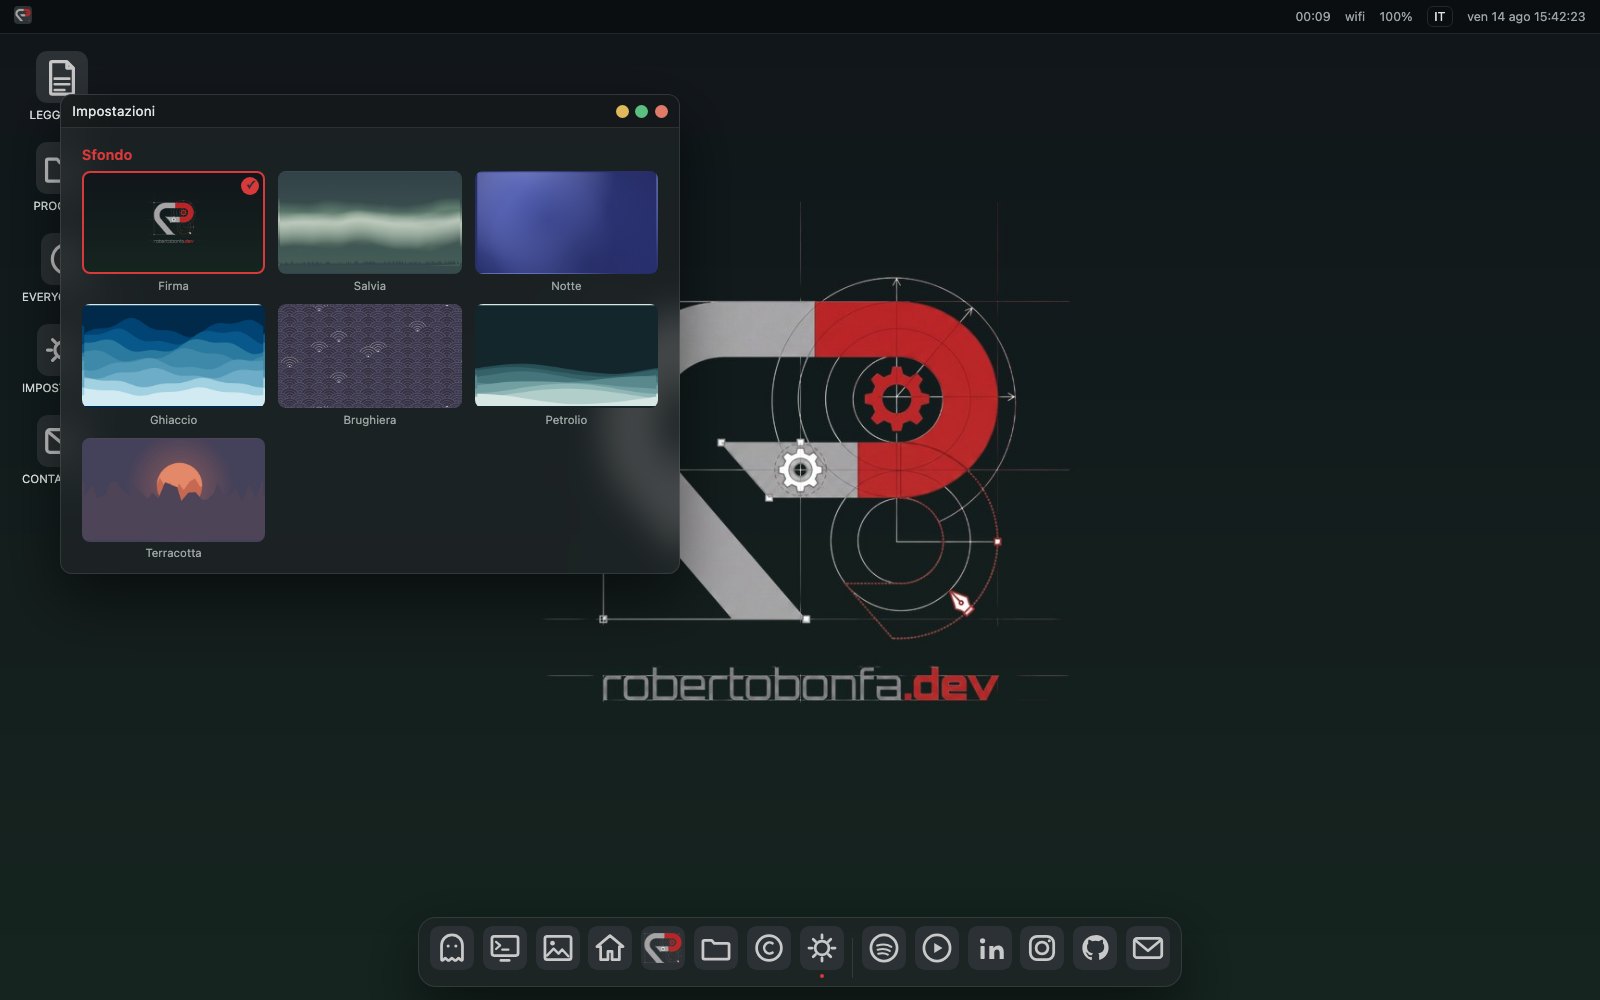The width and height of the screenshot is (1600, 1000).
Task: Click the Impostazioni window title
Action: pyautogui.click(x=113, y=111)
